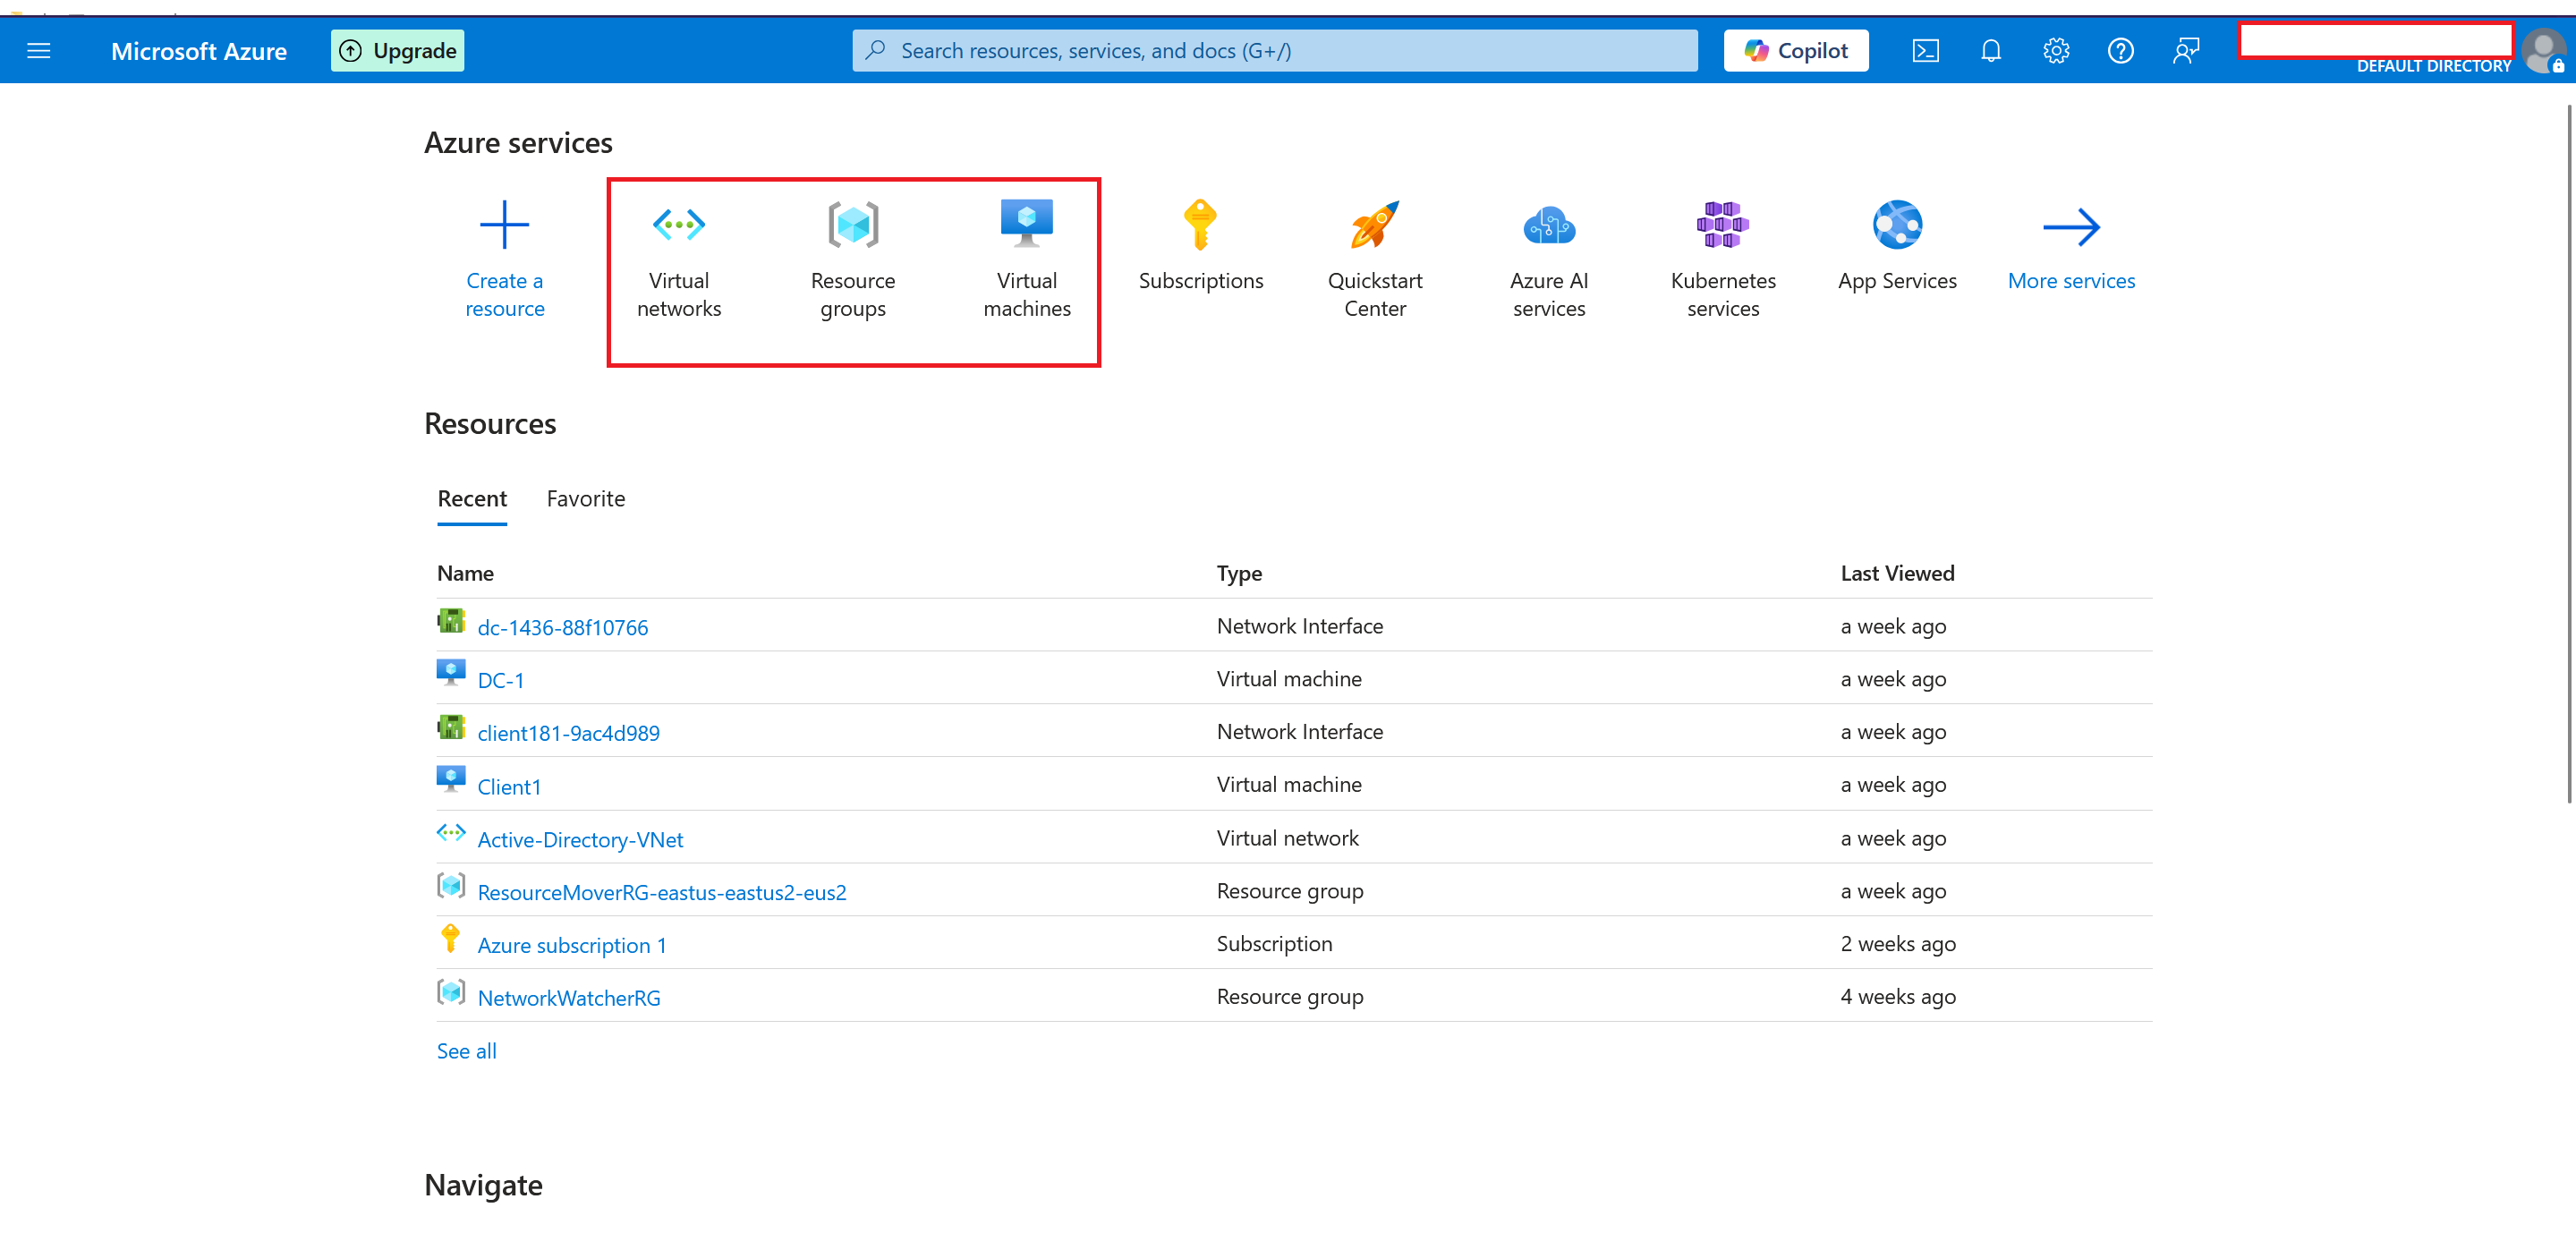Open Subscriptions key icon

[1200, 225]
